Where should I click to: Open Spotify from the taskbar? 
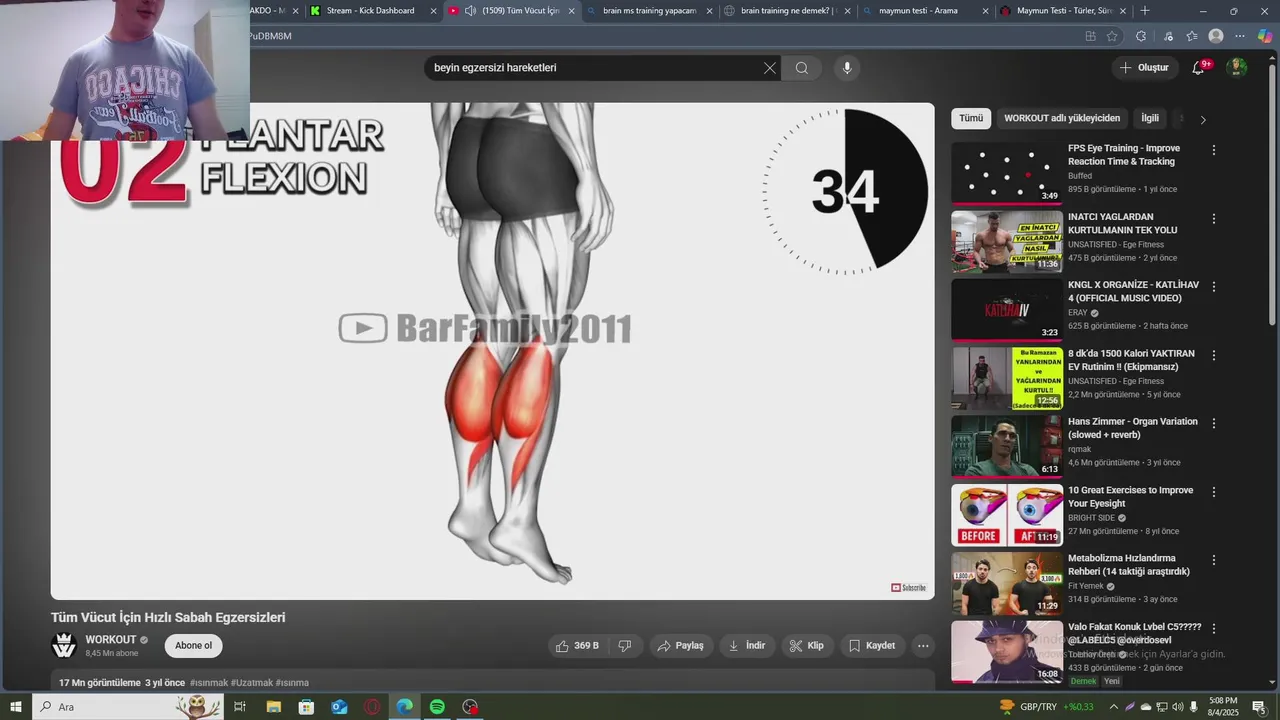tap(437, 707)
